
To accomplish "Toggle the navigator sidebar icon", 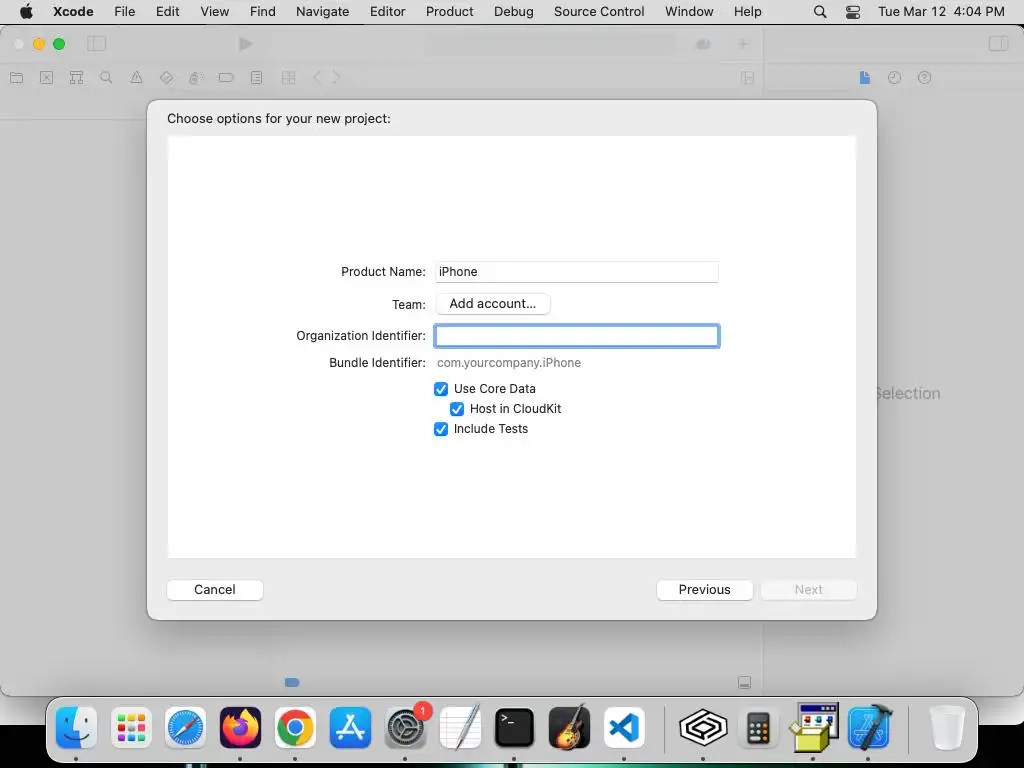I will [x=97, y=44].
